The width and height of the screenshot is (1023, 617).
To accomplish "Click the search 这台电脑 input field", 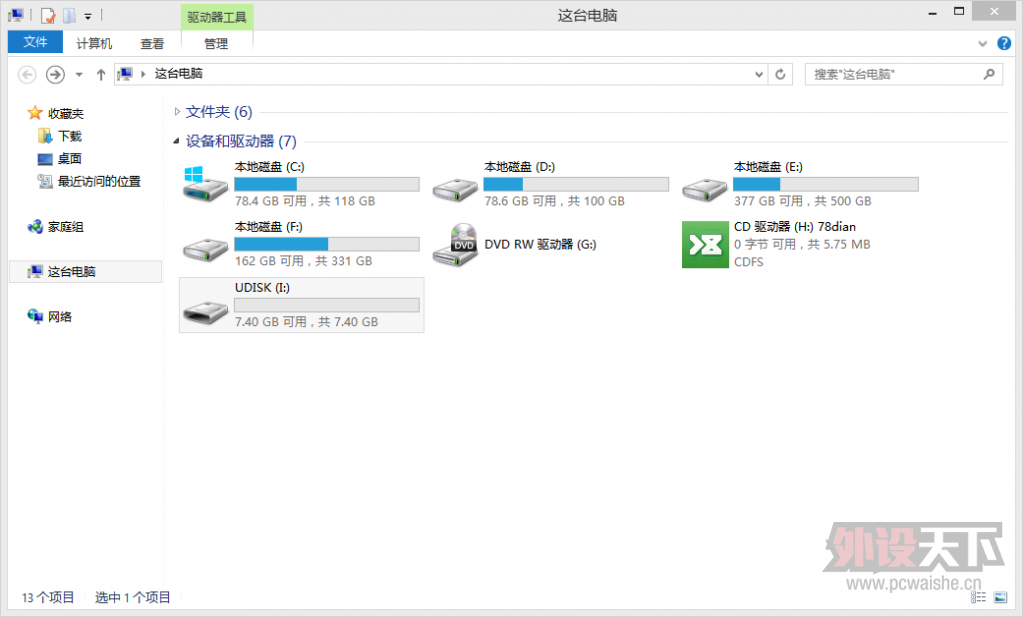I will pos(895,74).
